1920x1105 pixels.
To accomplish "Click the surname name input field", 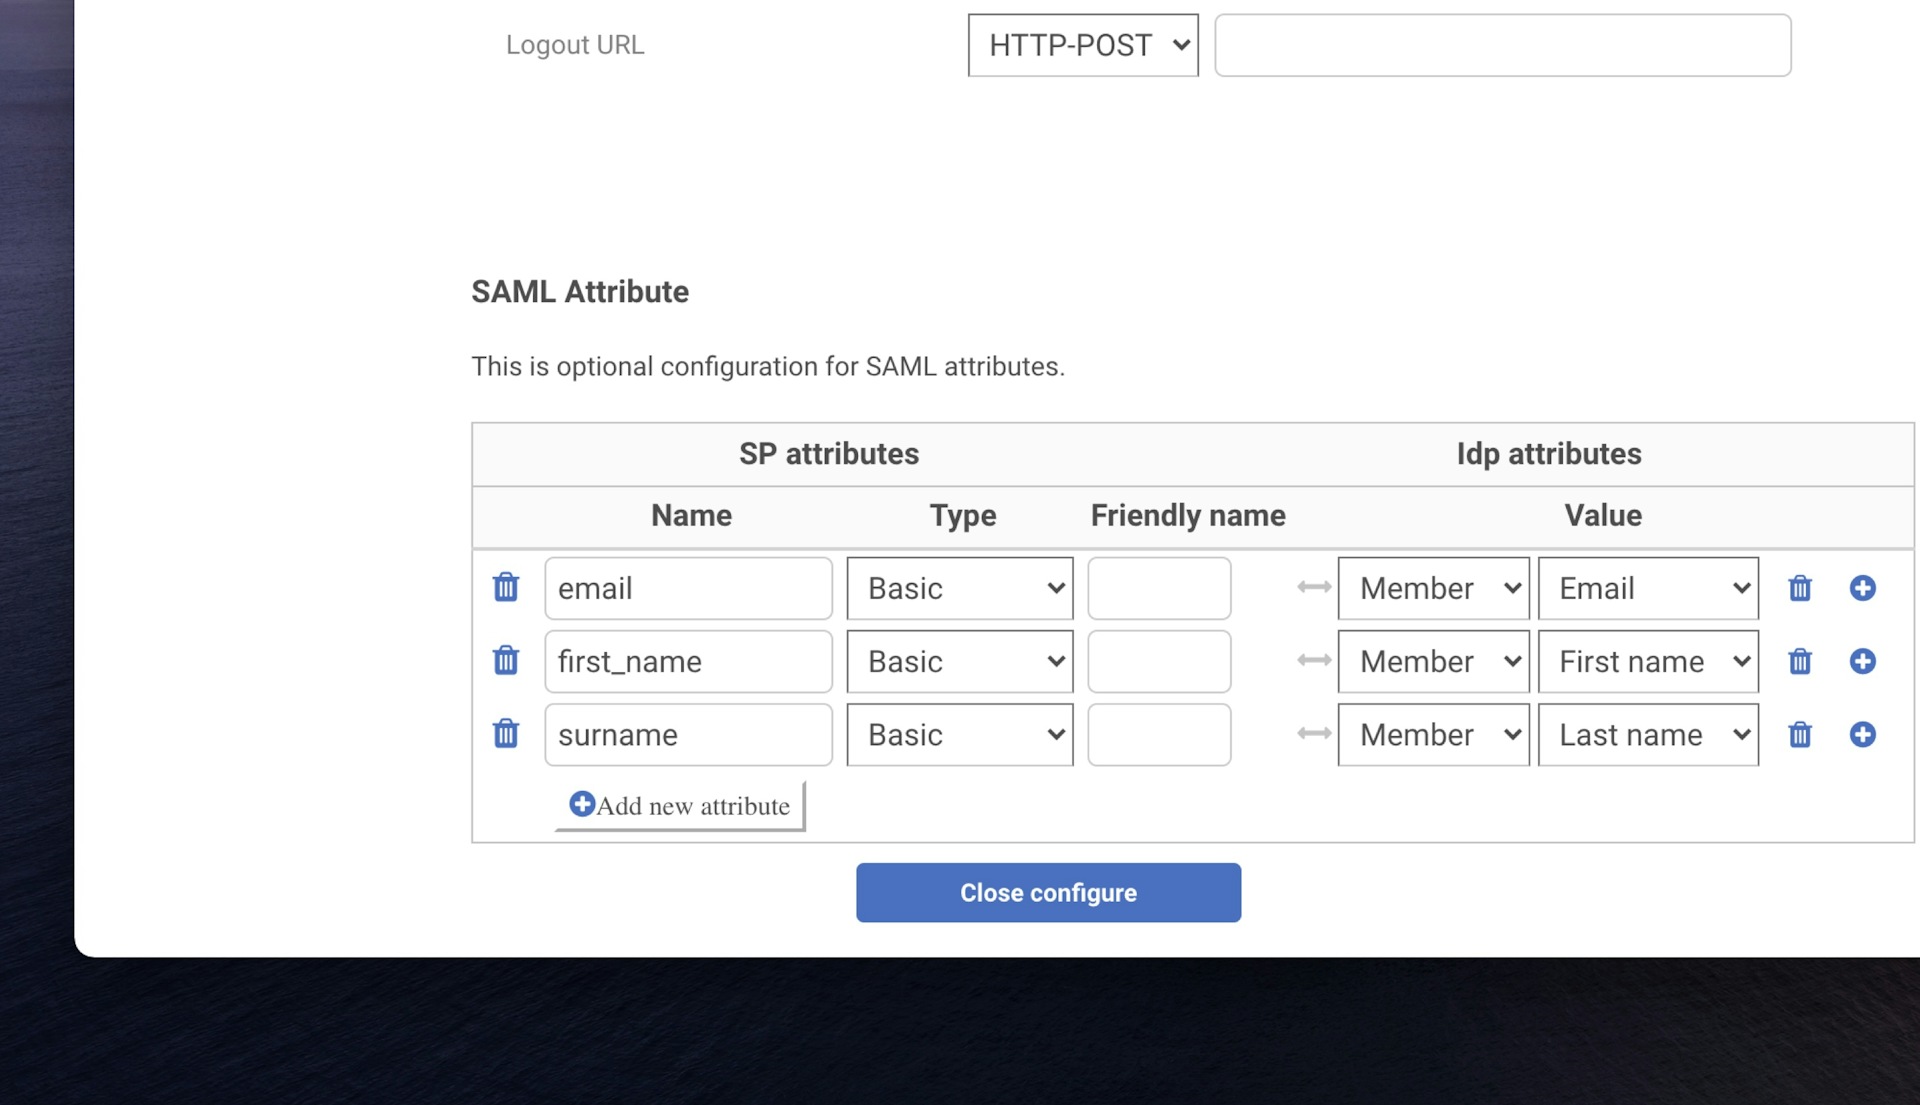I will 688,734.
